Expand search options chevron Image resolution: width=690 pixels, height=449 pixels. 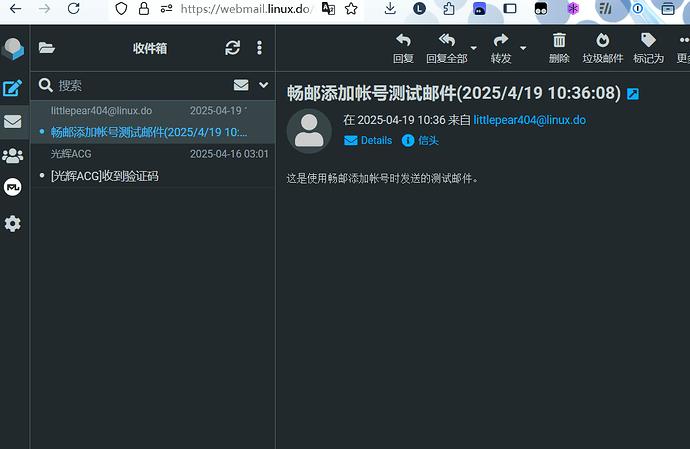263,85
